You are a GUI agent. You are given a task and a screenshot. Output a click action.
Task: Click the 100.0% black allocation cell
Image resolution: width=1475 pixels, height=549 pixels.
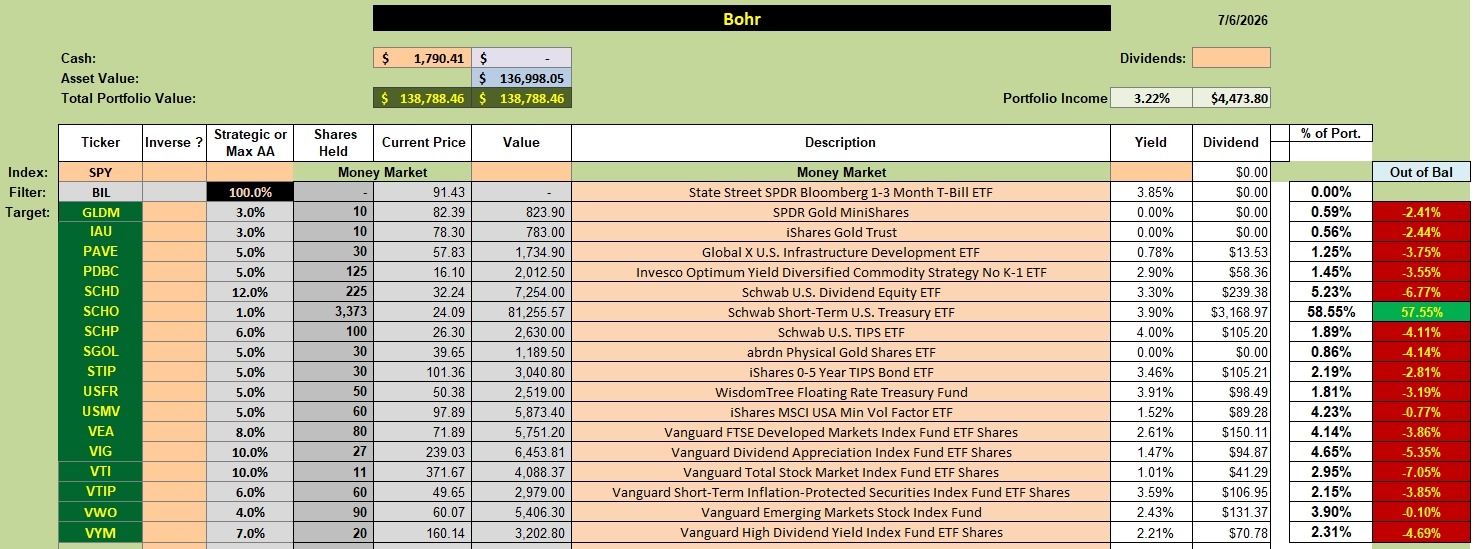pos(250,192)
